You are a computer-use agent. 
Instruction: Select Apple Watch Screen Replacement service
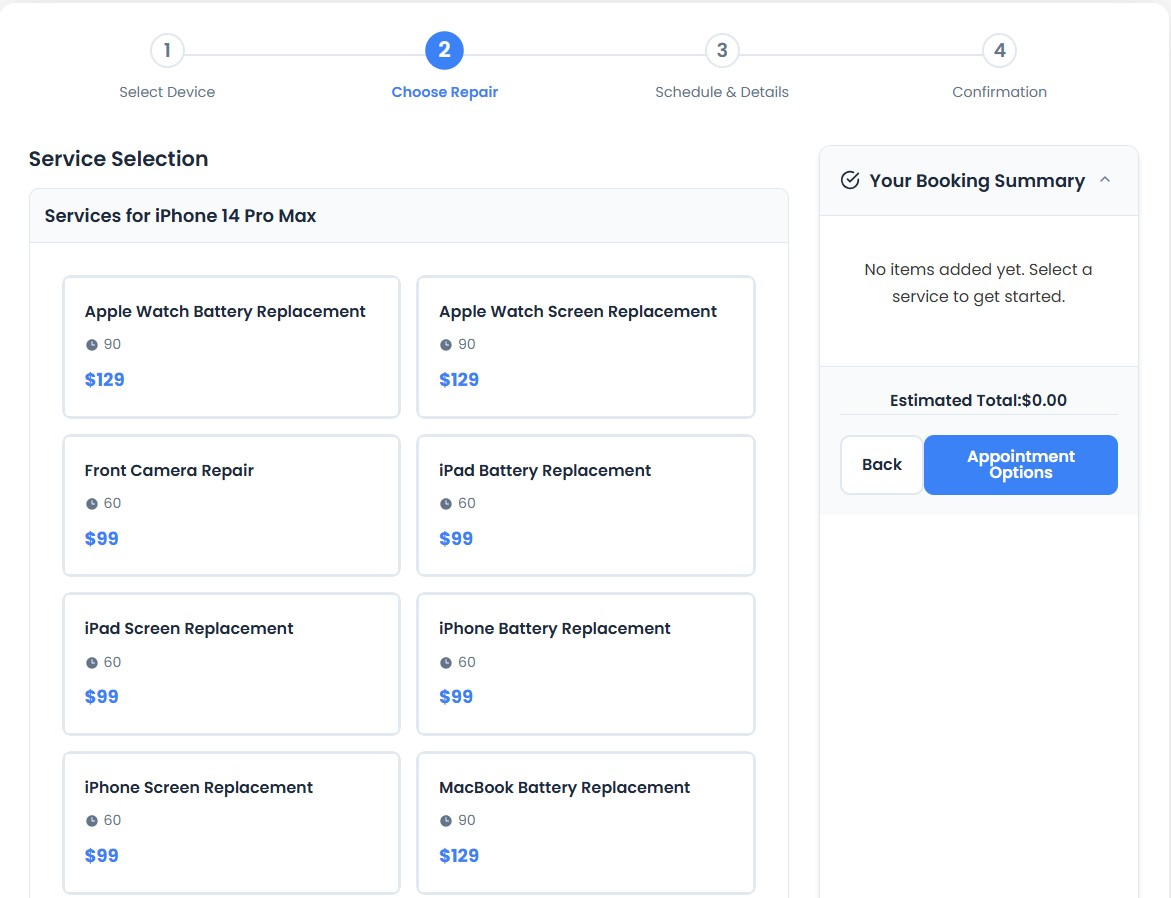[586, 347]
